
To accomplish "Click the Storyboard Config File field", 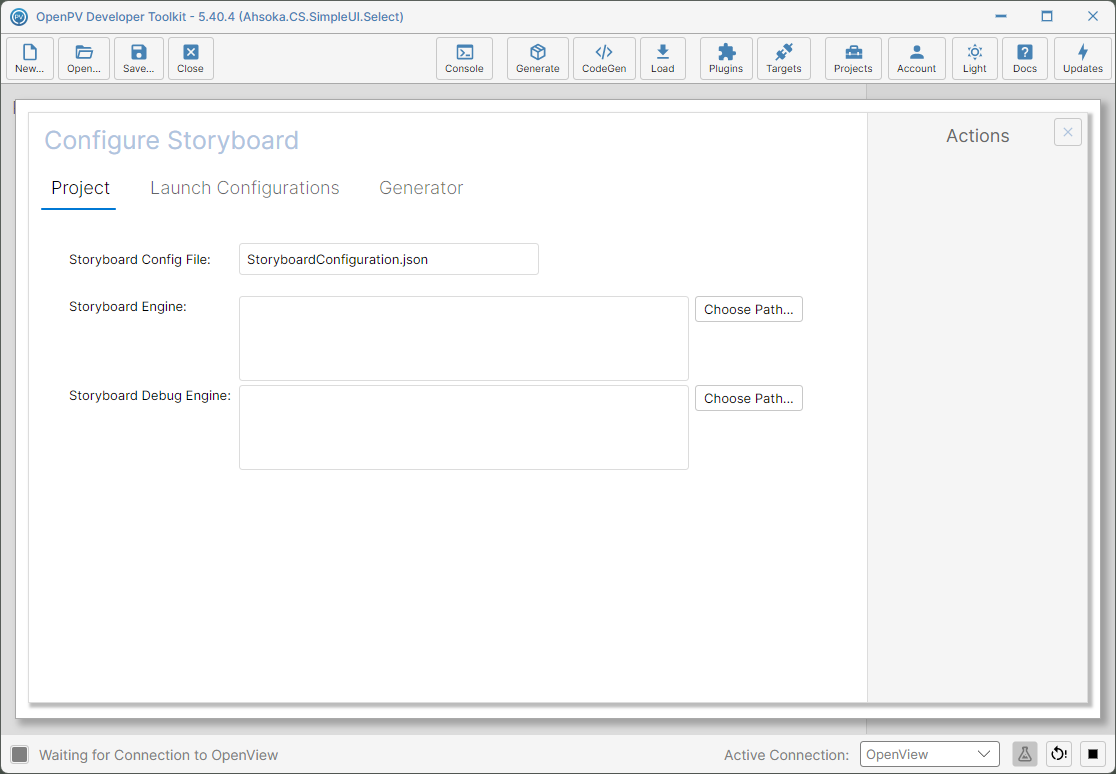I will pyautogui.click(x=389, y=259).
